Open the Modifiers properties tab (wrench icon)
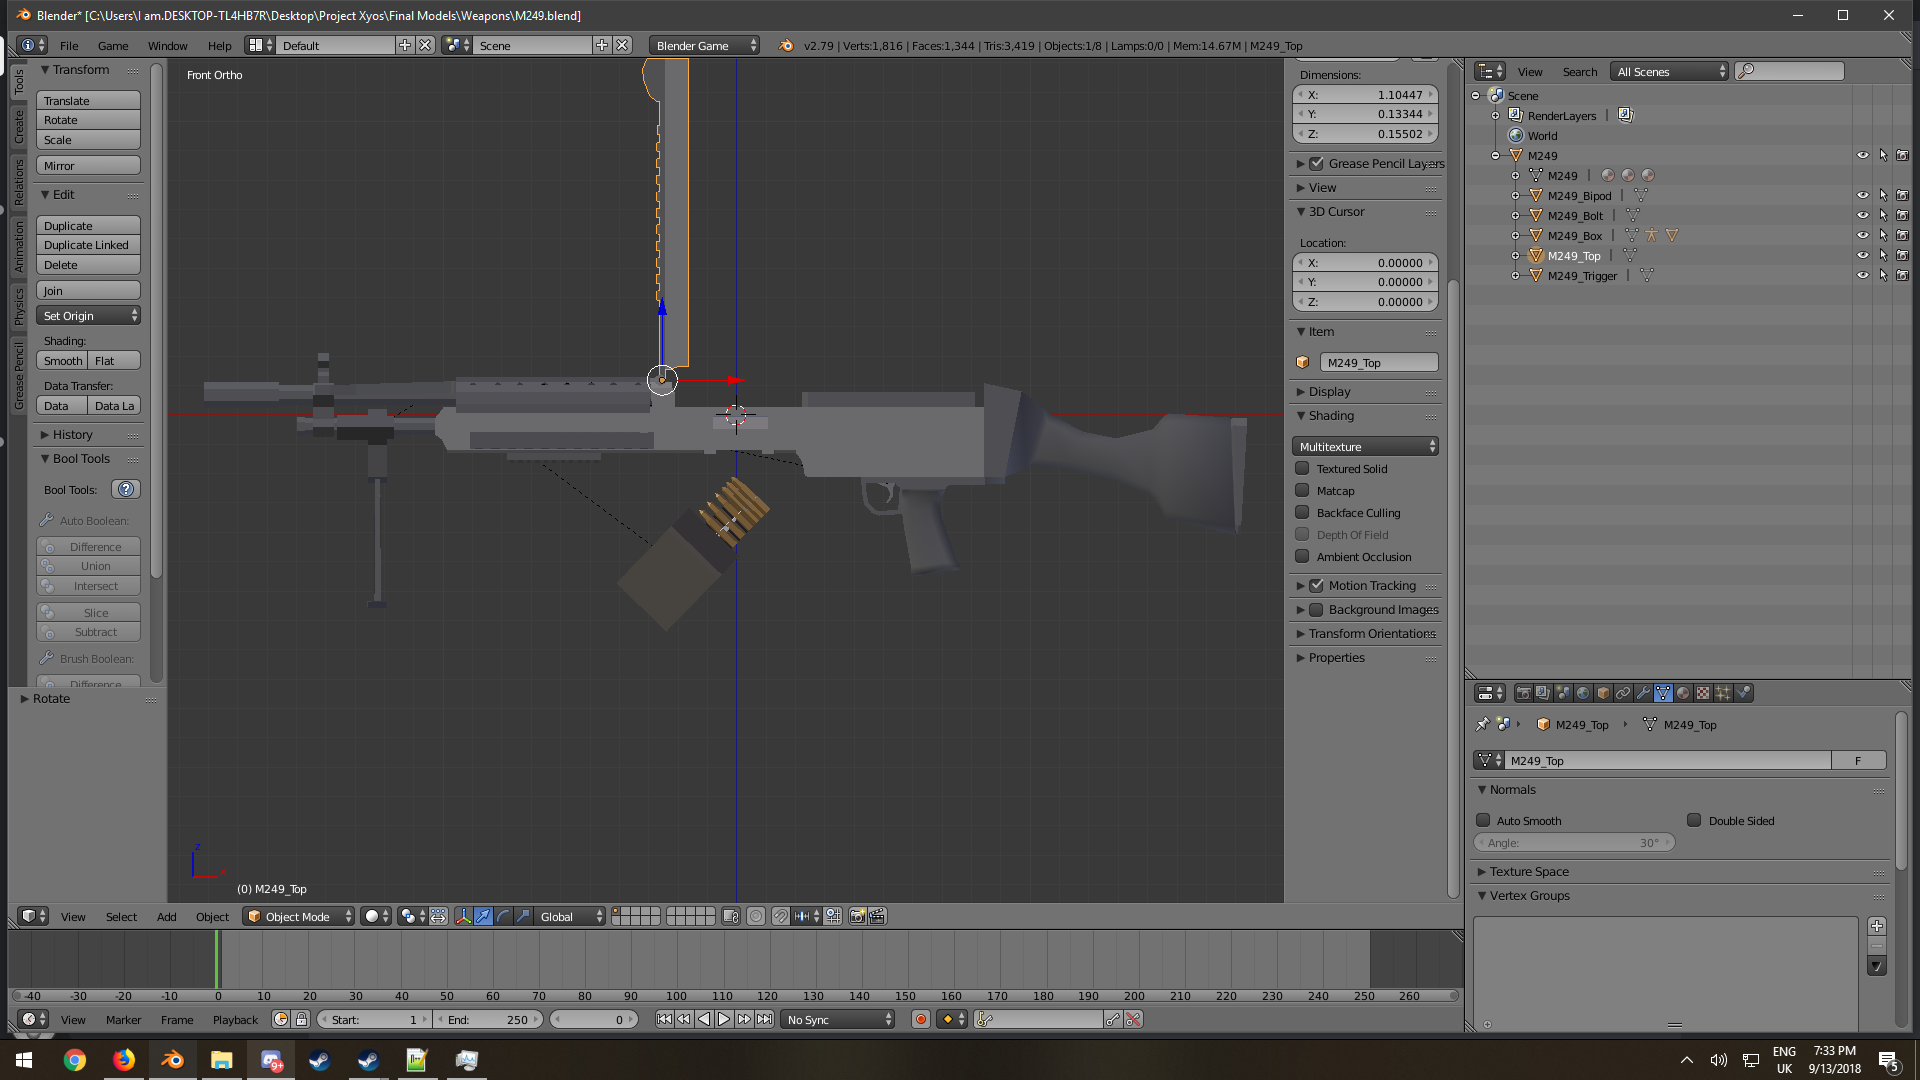This screenshot has width=1920, height=1080. tap(1643, 693)
